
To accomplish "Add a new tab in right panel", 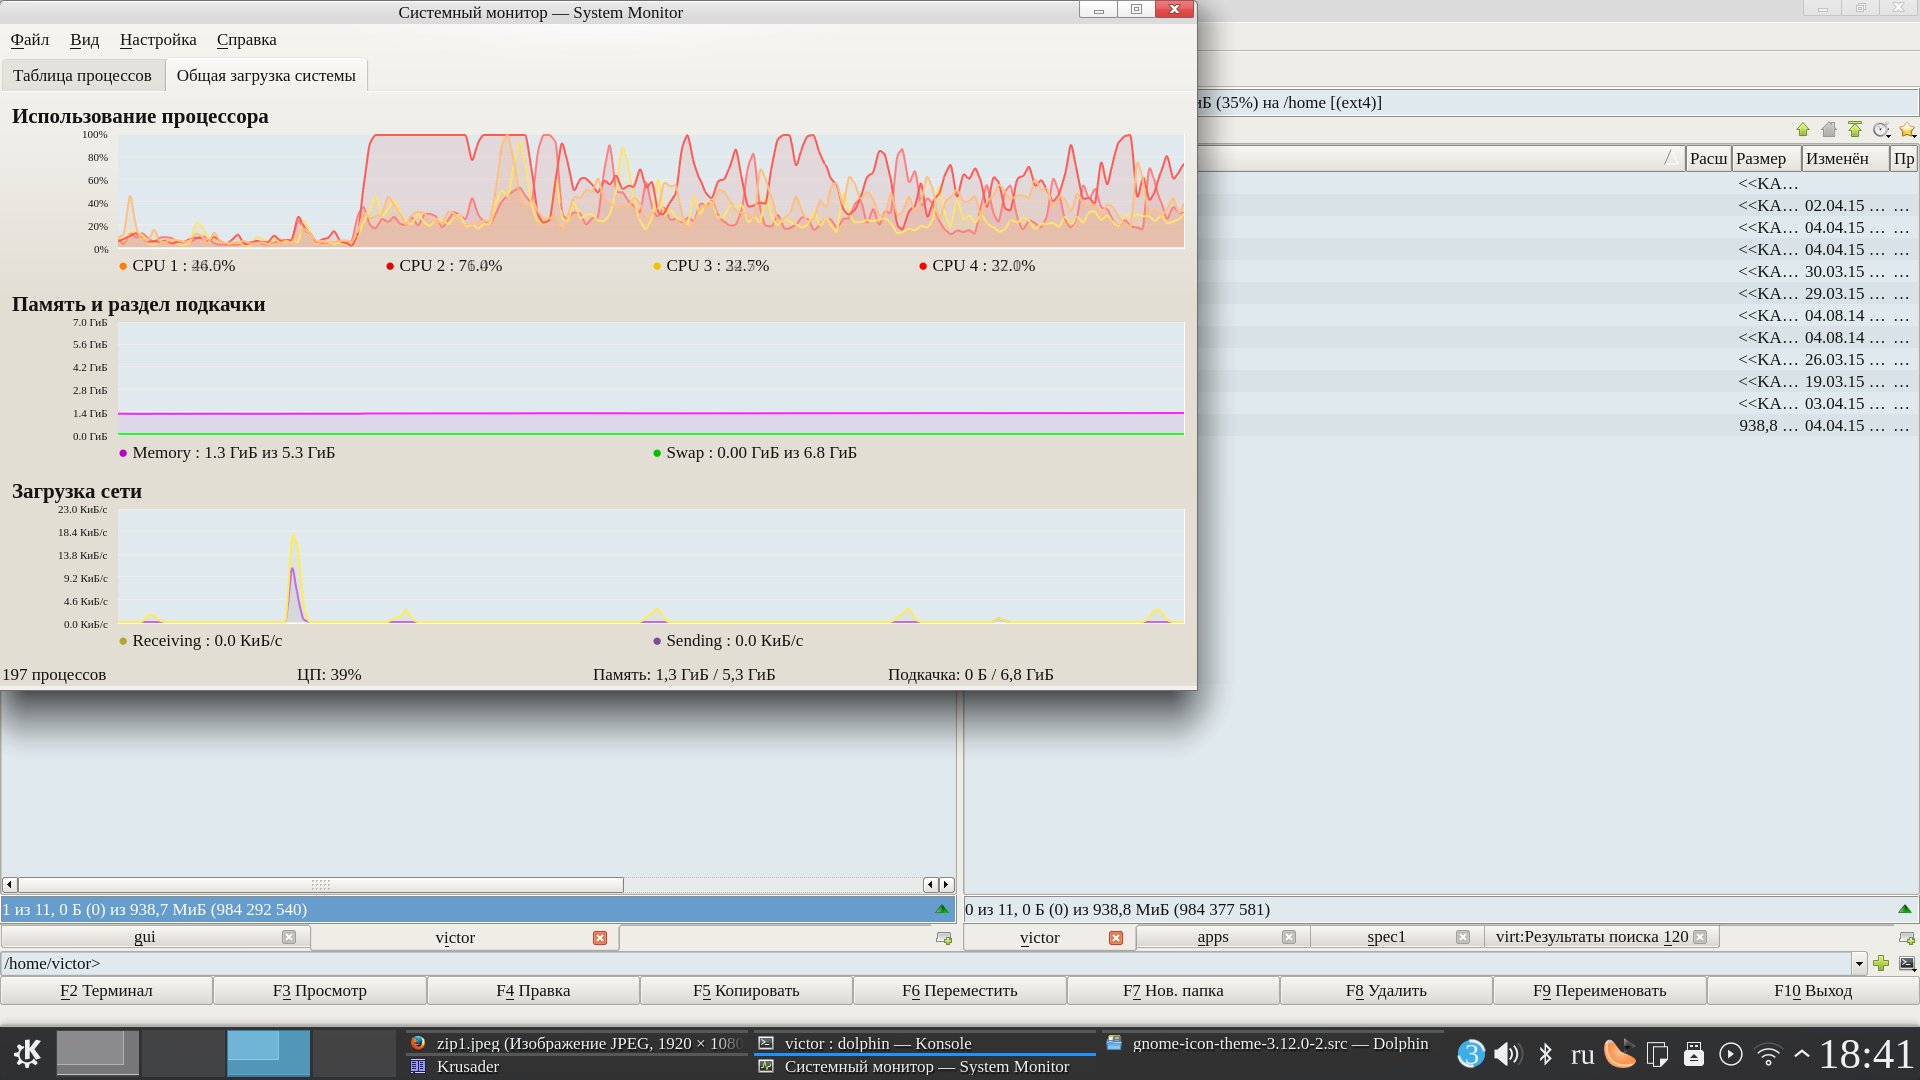I will point(1906,938).
